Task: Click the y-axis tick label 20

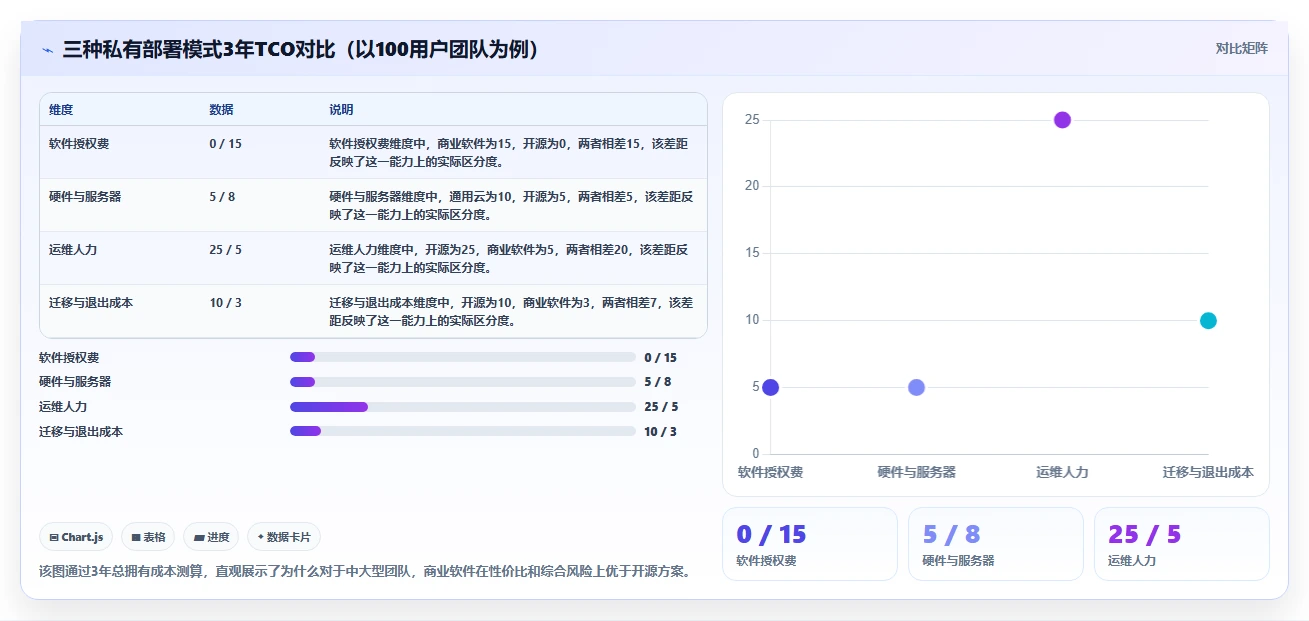Action: tap(752, 186)
